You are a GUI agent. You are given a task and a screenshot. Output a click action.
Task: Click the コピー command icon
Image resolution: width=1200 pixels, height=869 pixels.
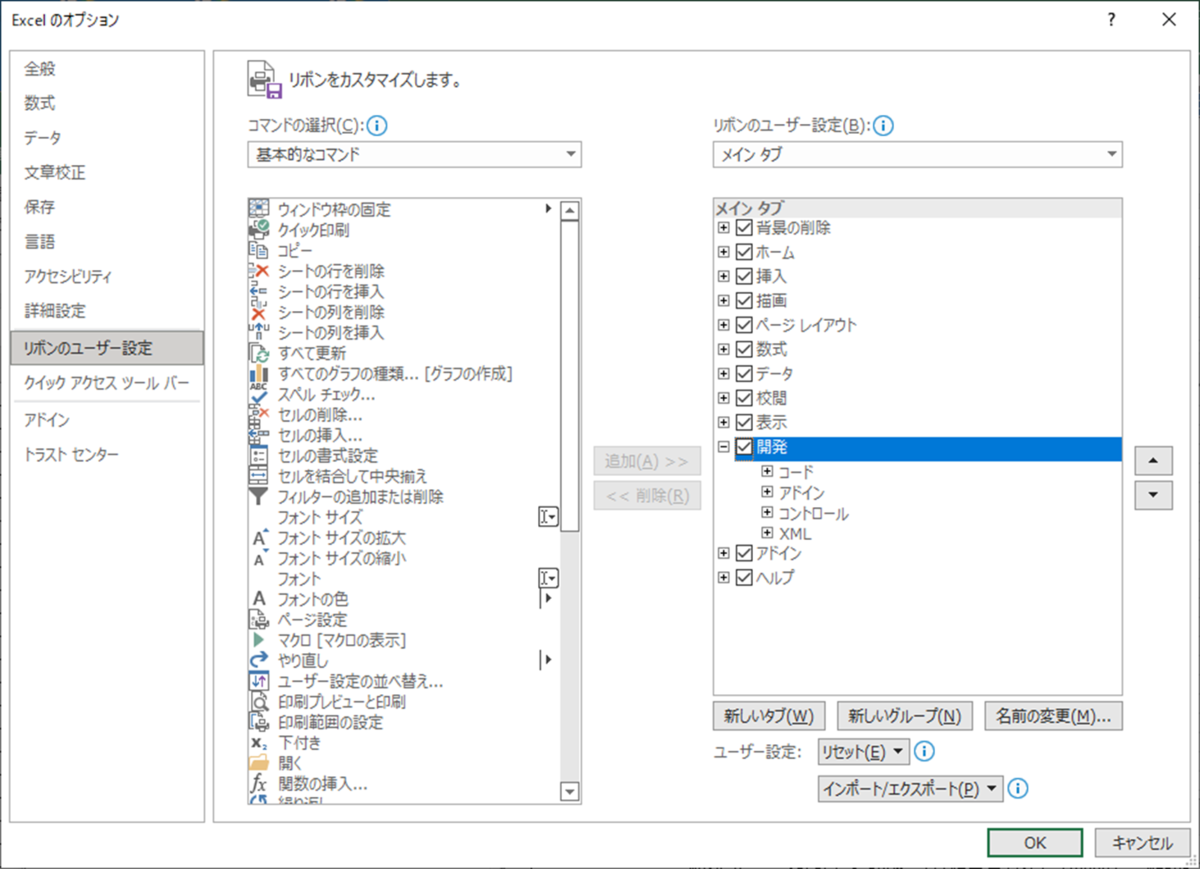click(x=258, y=250)
